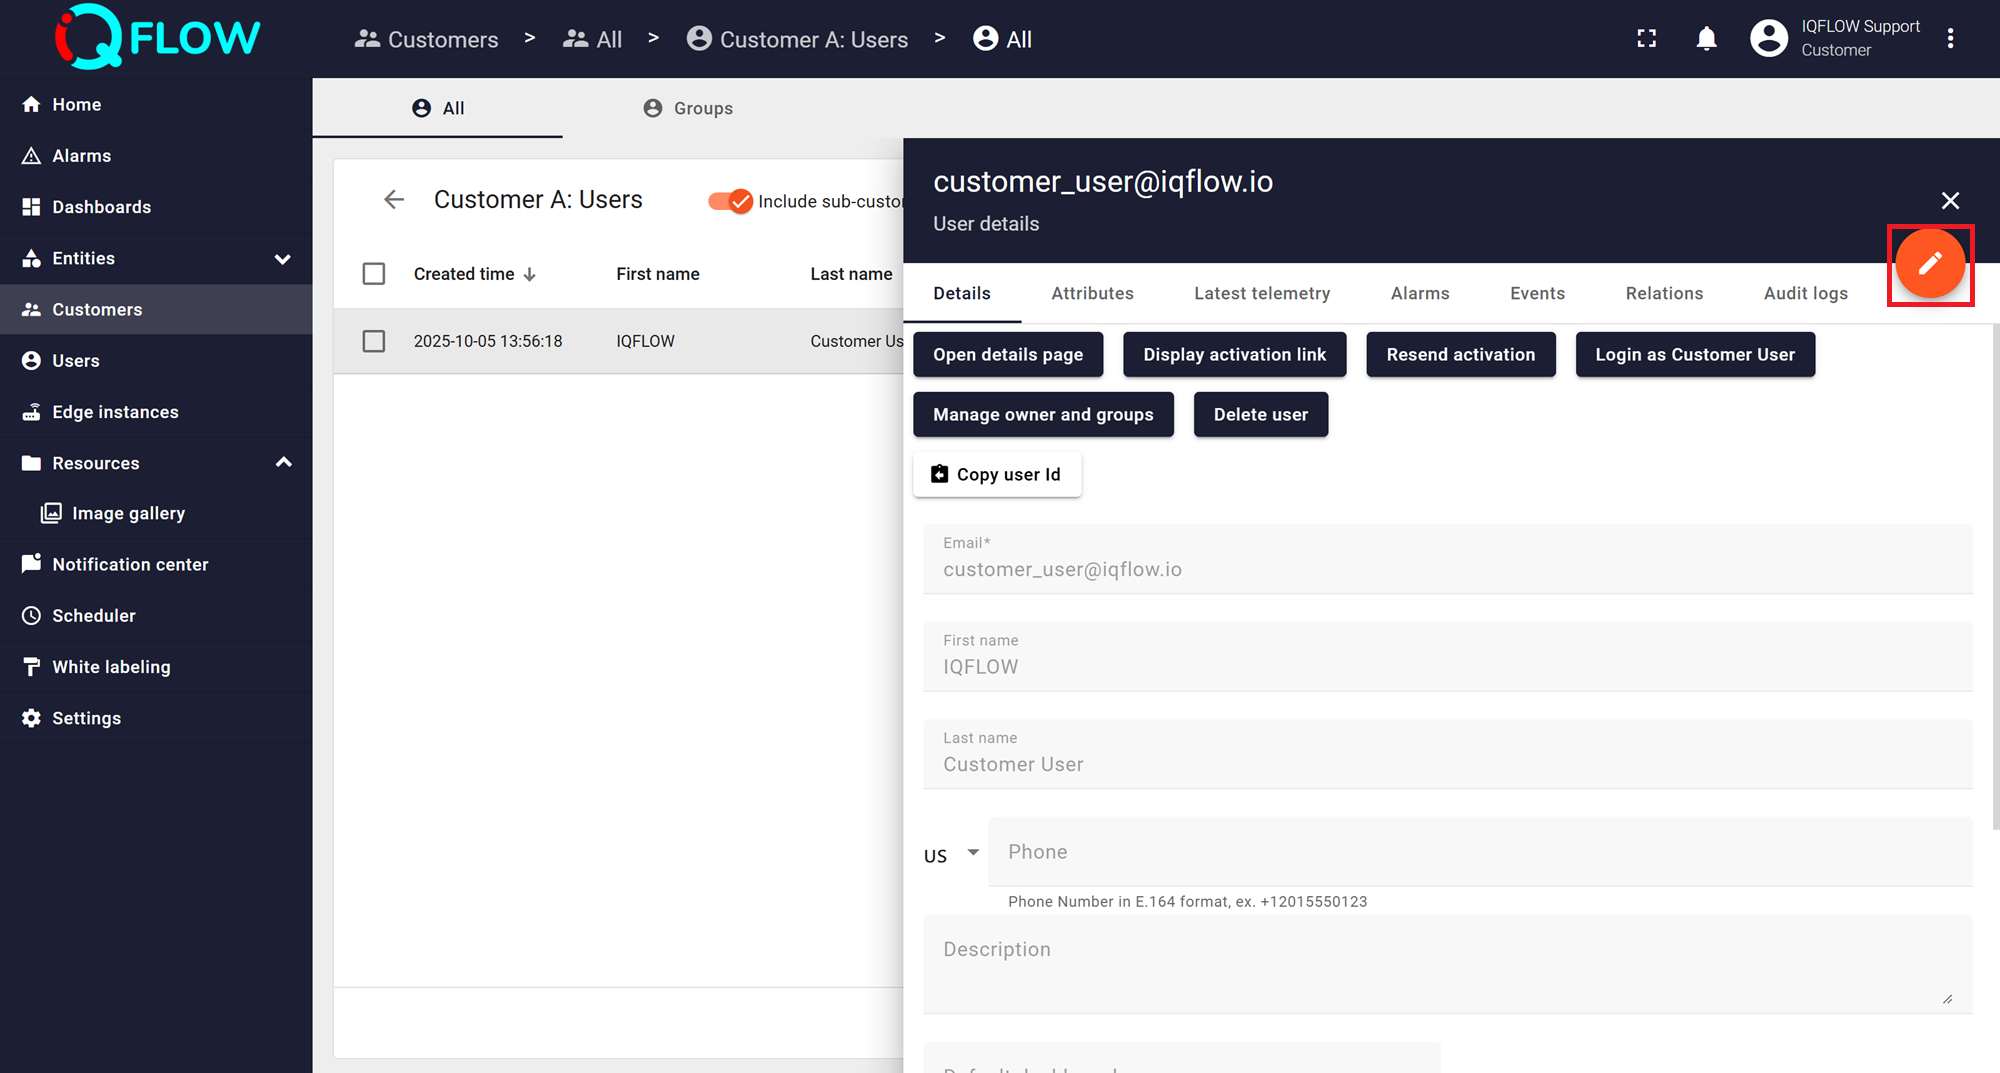Open Image gallery in sidebar
Viewport: 2000px width, 1073px height.
click(x=128, y=513)
